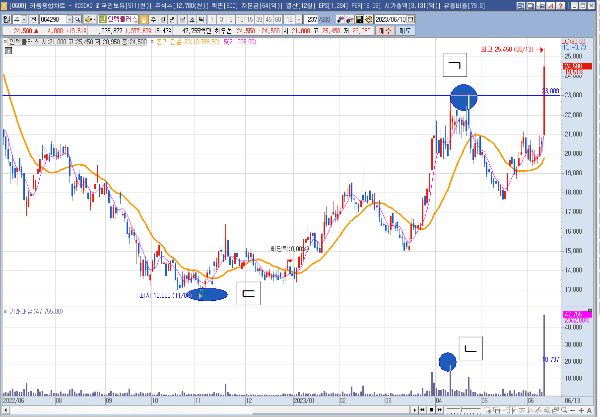Select the minute (분) chart period button
This screenshot has width=600, height=417.
coord(183,19)
